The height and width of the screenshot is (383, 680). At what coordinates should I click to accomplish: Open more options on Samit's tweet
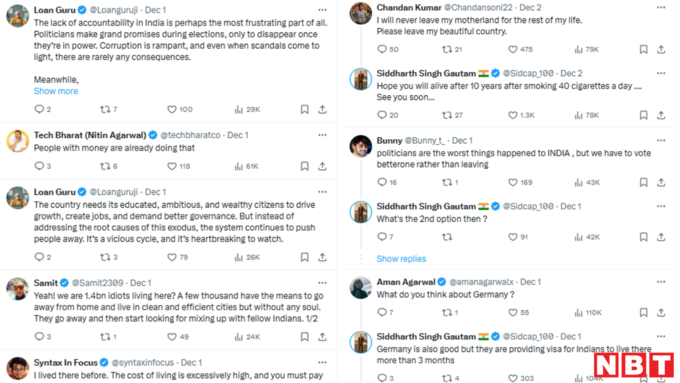(x=322, y=283)
